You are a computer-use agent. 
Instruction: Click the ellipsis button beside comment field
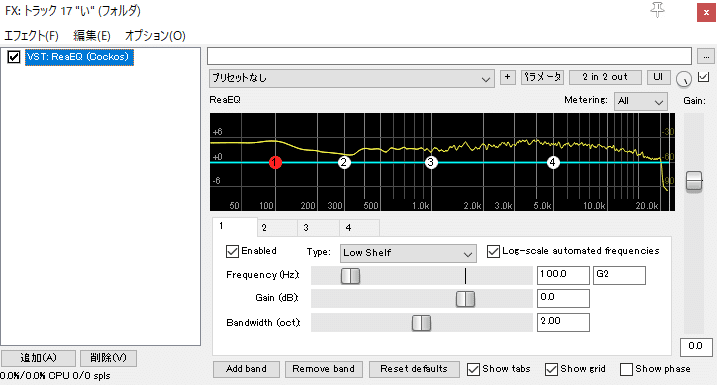click(706, 56)
